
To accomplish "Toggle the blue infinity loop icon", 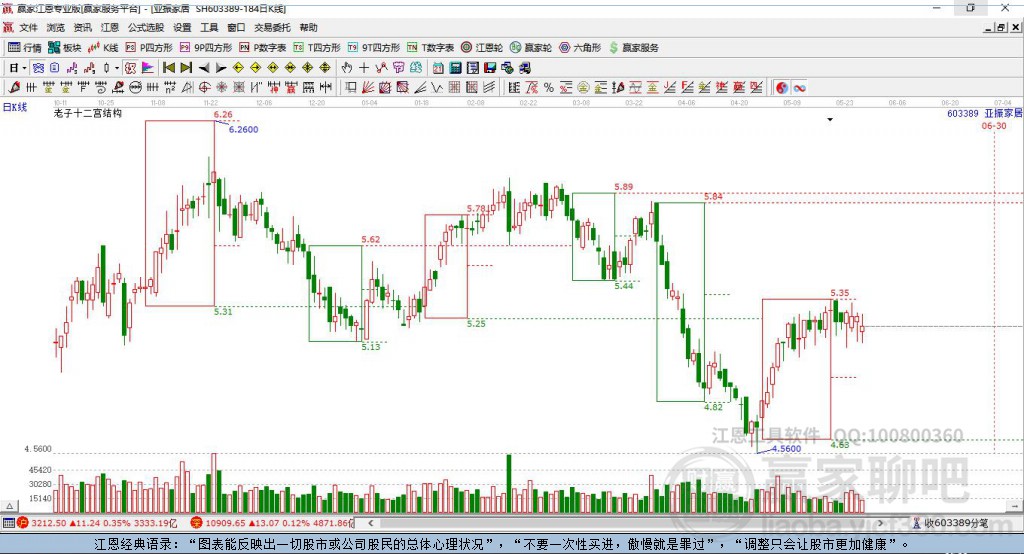I will click(799, 88).
